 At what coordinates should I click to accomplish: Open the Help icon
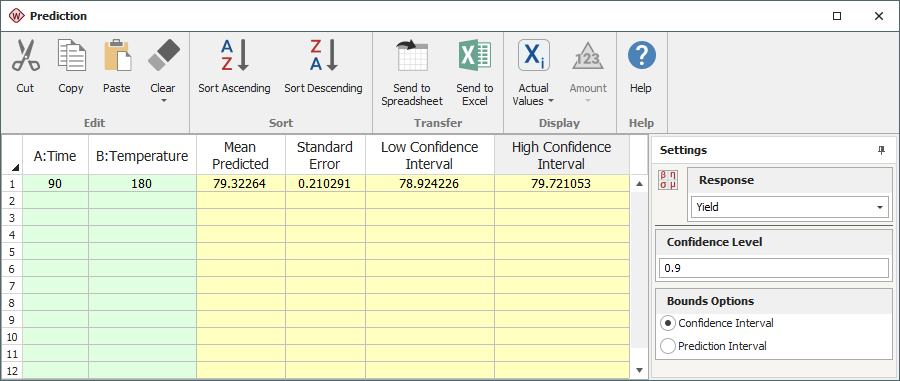641,56
